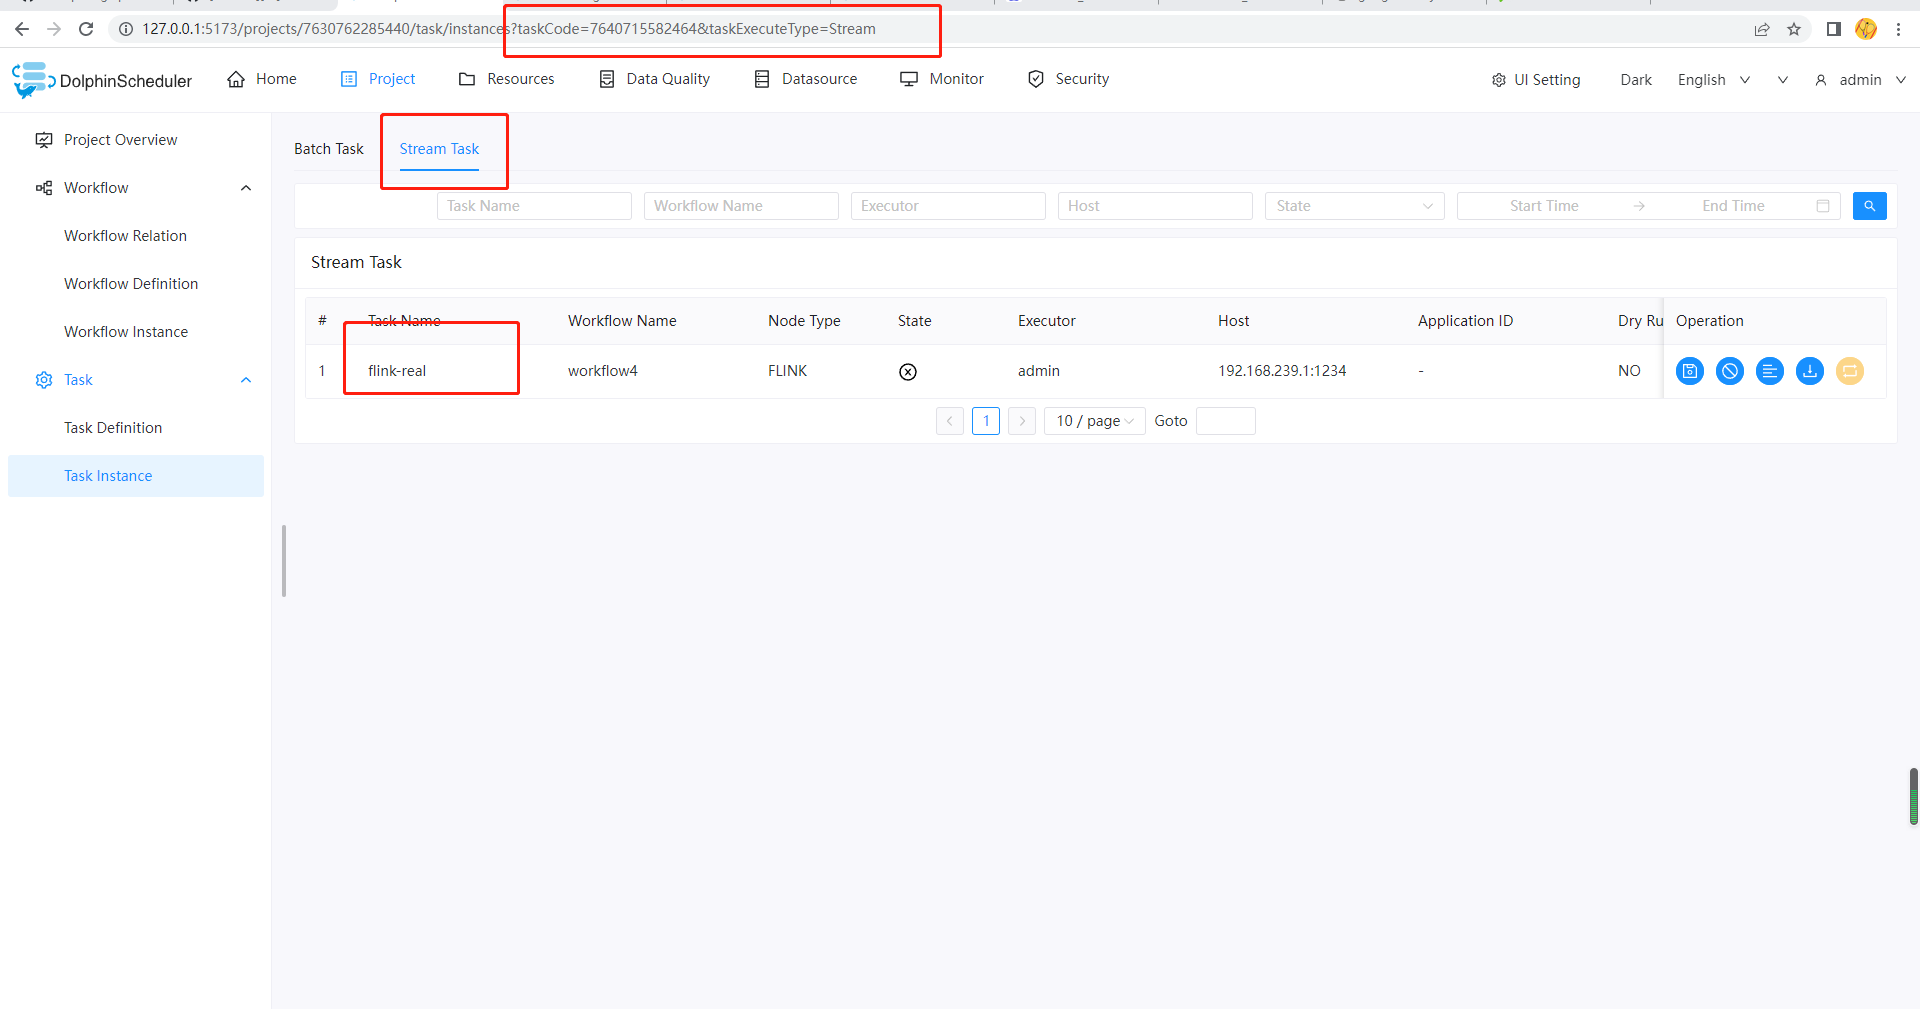Switch to Dark theme
The width and height of the screenshot is (1920, 1009).
[1636, 80]
